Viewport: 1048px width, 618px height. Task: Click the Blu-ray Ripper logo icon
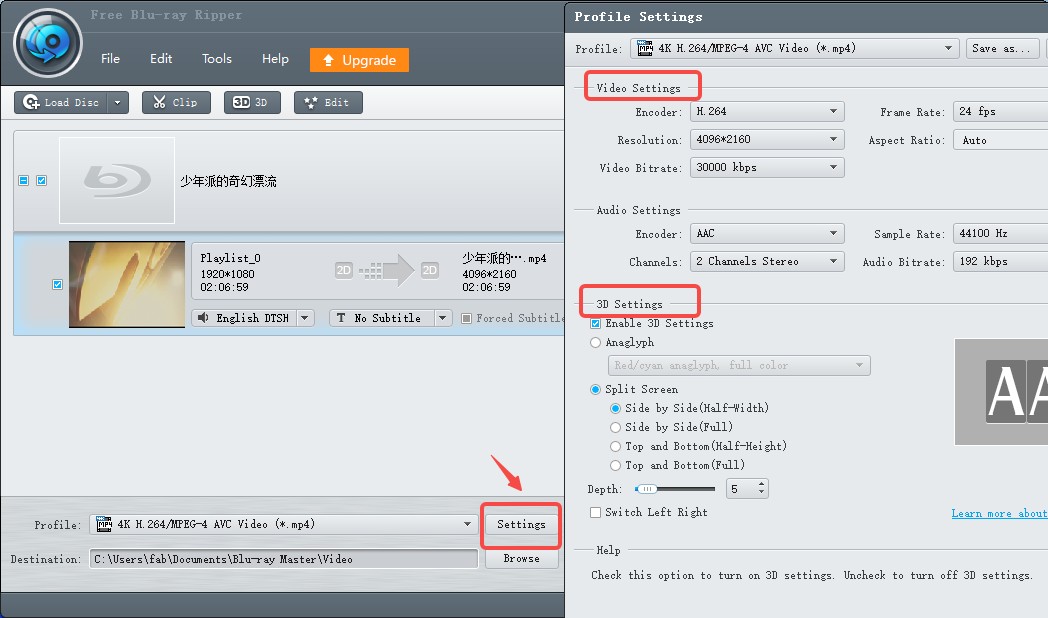(46, 42)
